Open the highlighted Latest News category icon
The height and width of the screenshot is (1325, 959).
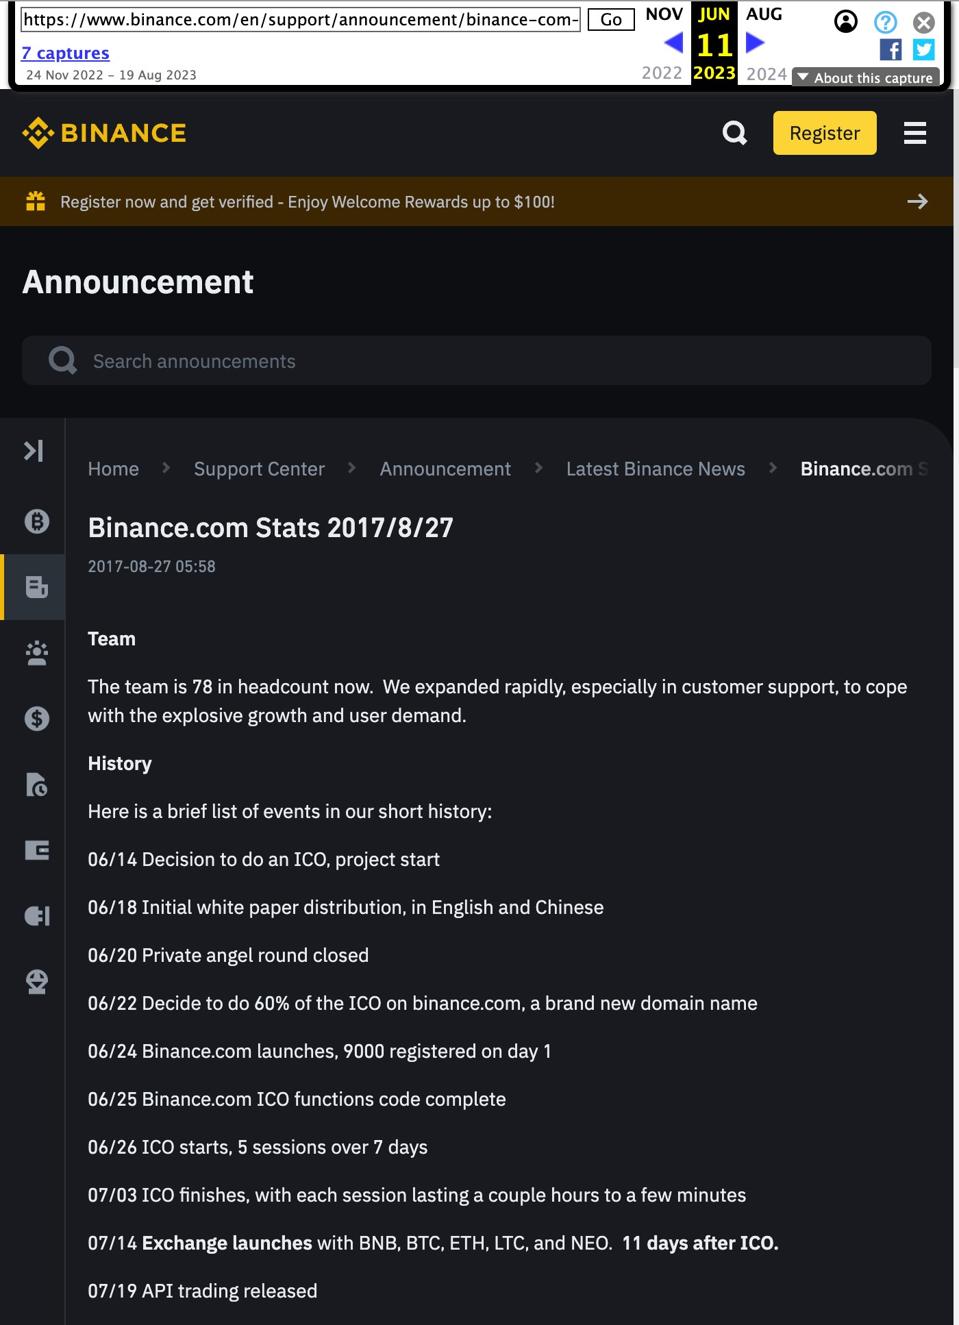pyautogui.click(x=36, y=587)
